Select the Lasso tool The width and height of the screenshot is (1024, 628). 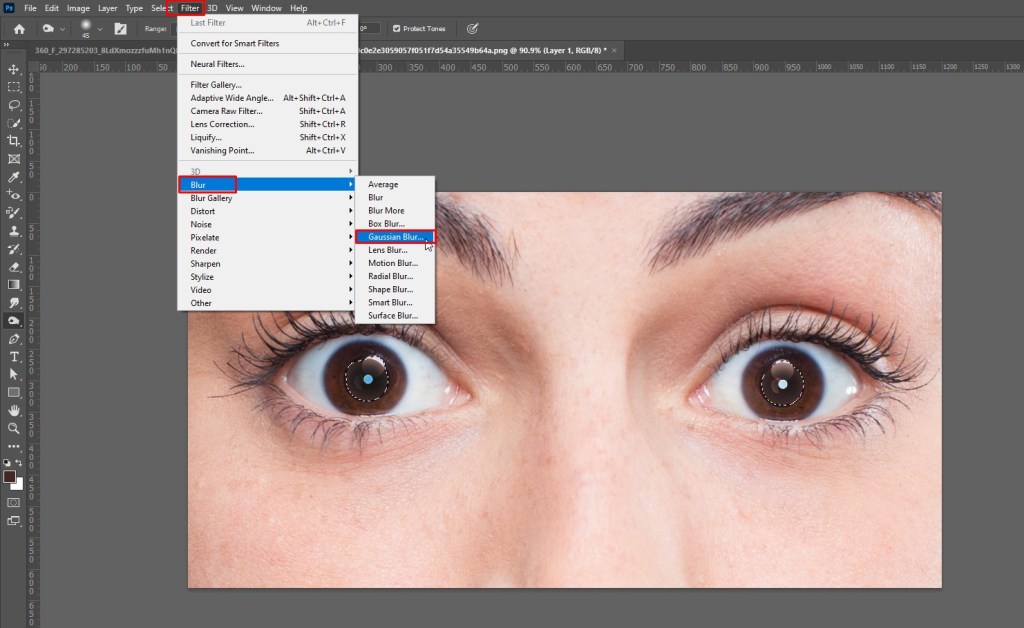14,105
